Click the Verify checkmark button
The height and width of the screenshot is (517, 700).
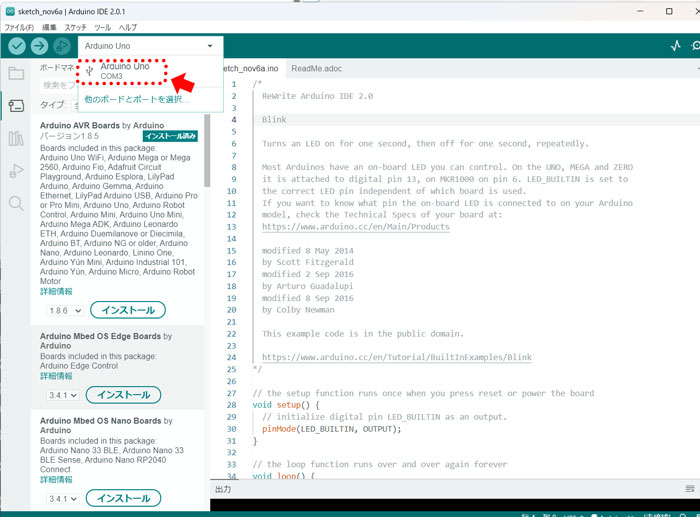point(17,46)
